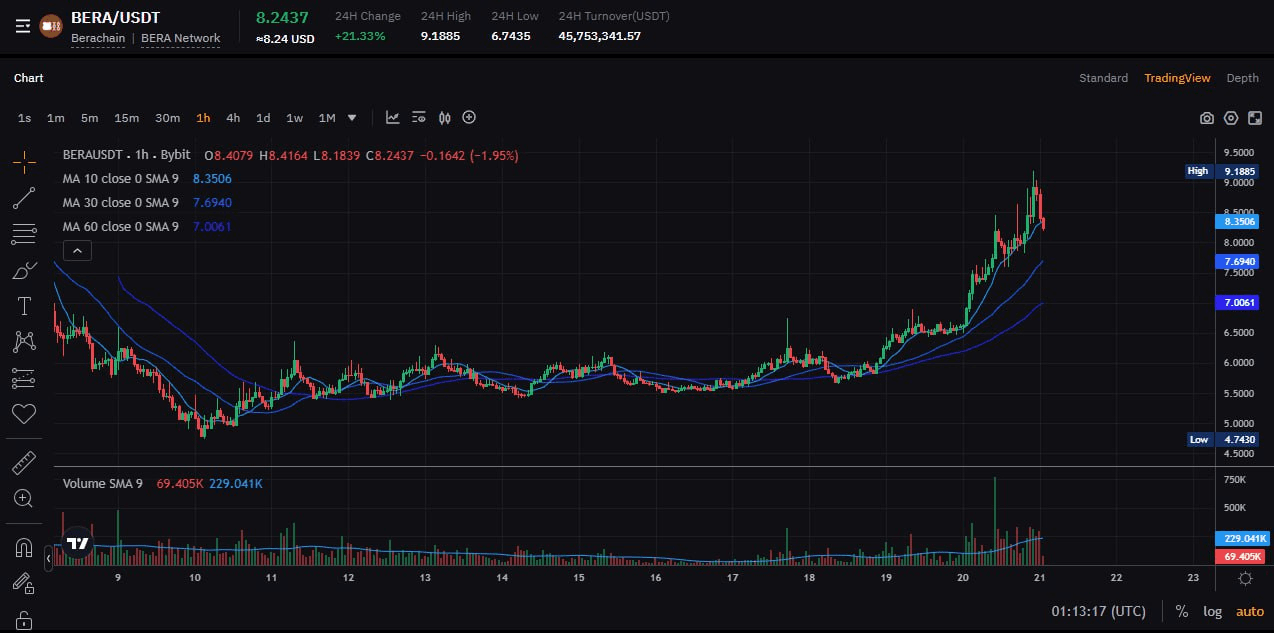This screenshot has width=1274, height=633.
Task: Click the BERA/USDT pair title
Action: point(116,18)
